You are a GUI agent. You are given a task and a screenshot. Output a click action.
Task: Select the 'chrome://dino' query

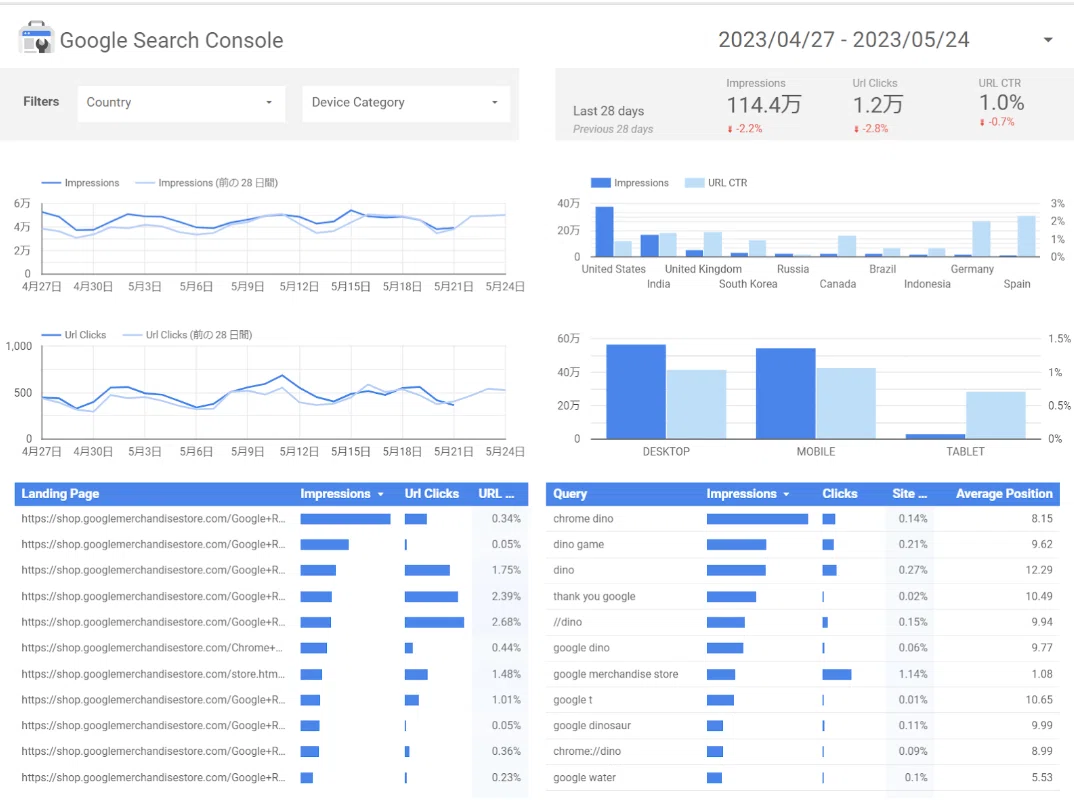point(587,751)
